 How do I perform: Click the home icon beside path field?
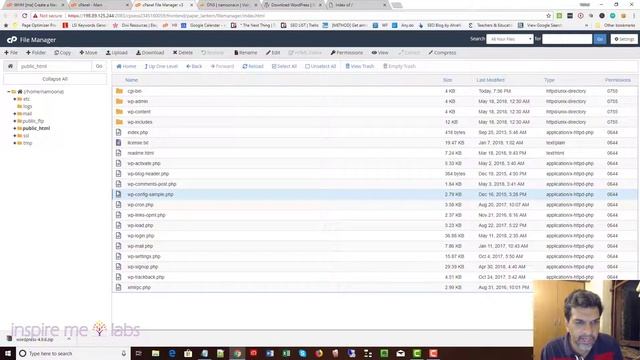pyautogui.click(x=10, y=66)
